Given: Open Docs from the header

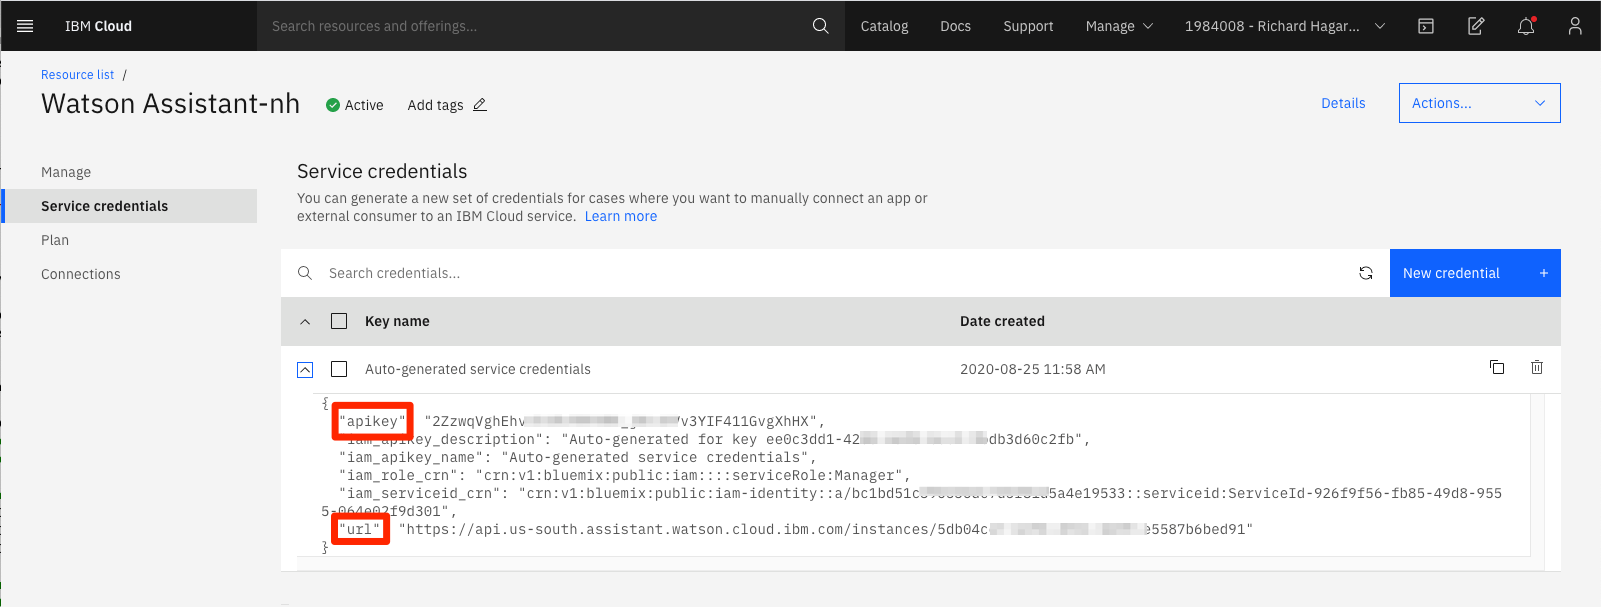Looking at the screenshot, I should [x=955, y=26].
